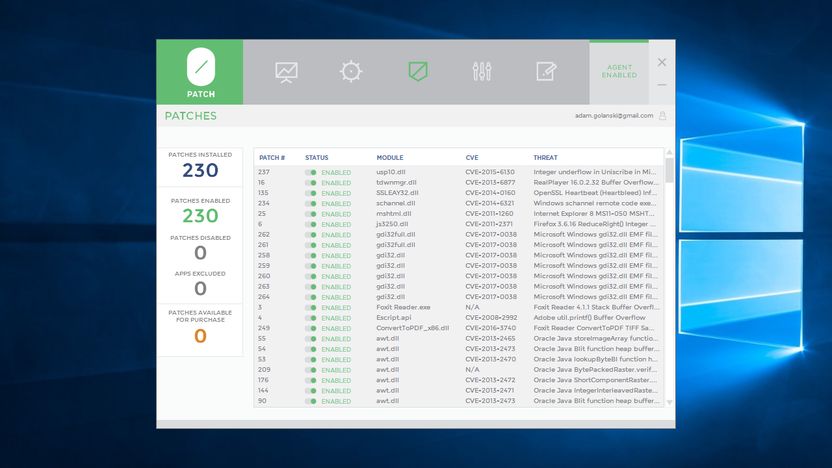Sort by the PATCH # column header

click(272, 158)
